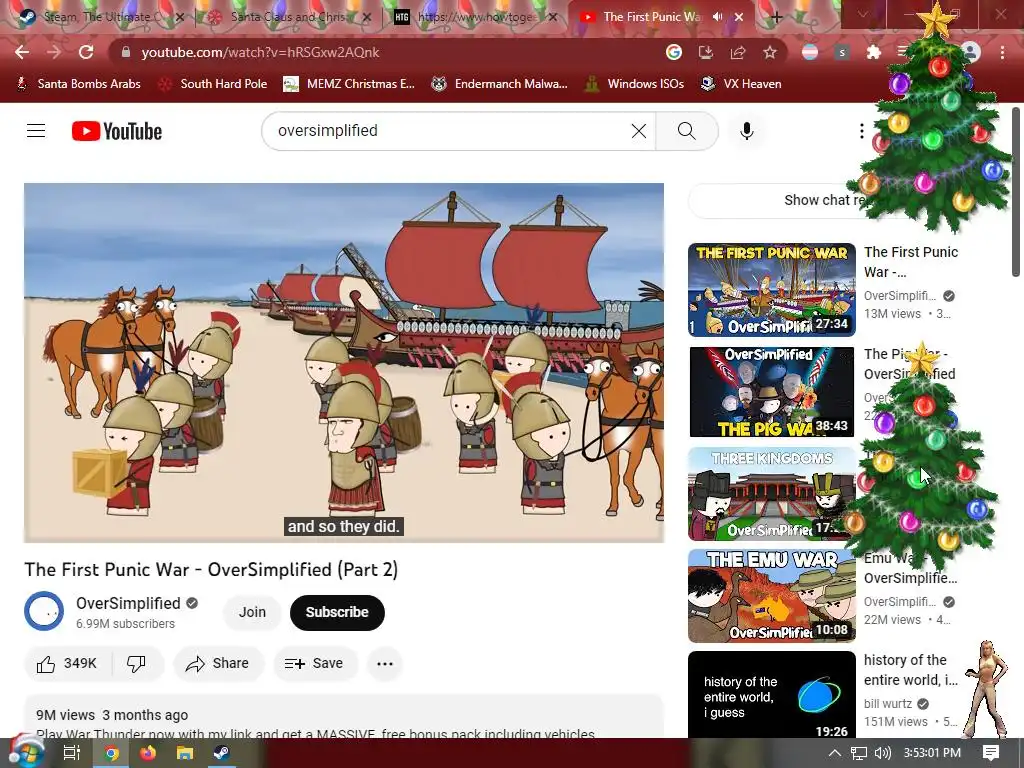1024x768 pixels.
Task: Click the system tray network icon
Action: click(x=859, y=753)
